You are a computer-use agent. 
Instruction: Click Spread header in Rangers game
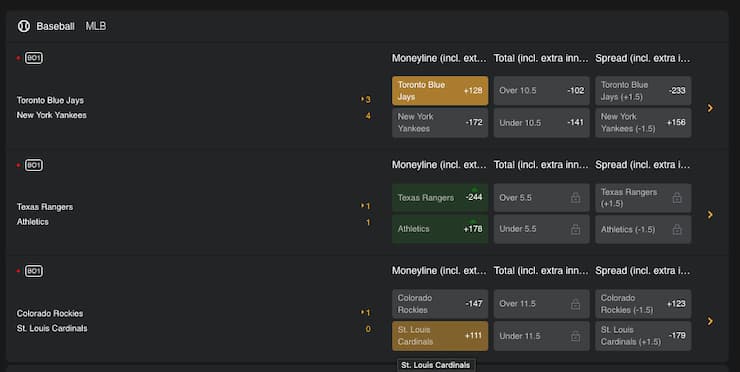(x=642, y=165)
